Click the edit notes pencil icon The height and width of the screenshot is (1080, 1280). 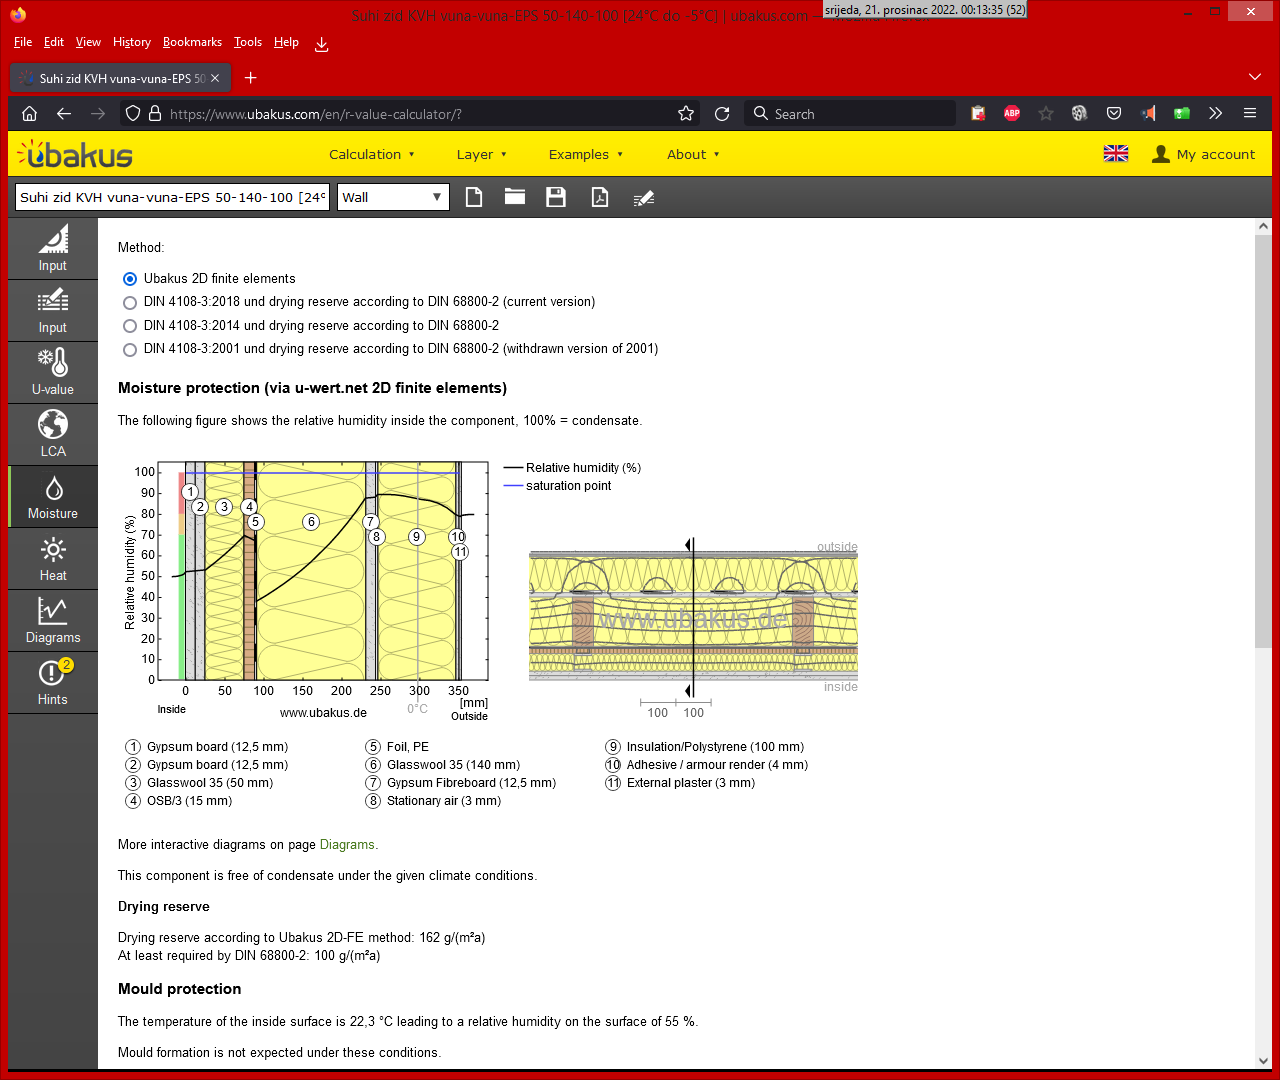(644, 197)
